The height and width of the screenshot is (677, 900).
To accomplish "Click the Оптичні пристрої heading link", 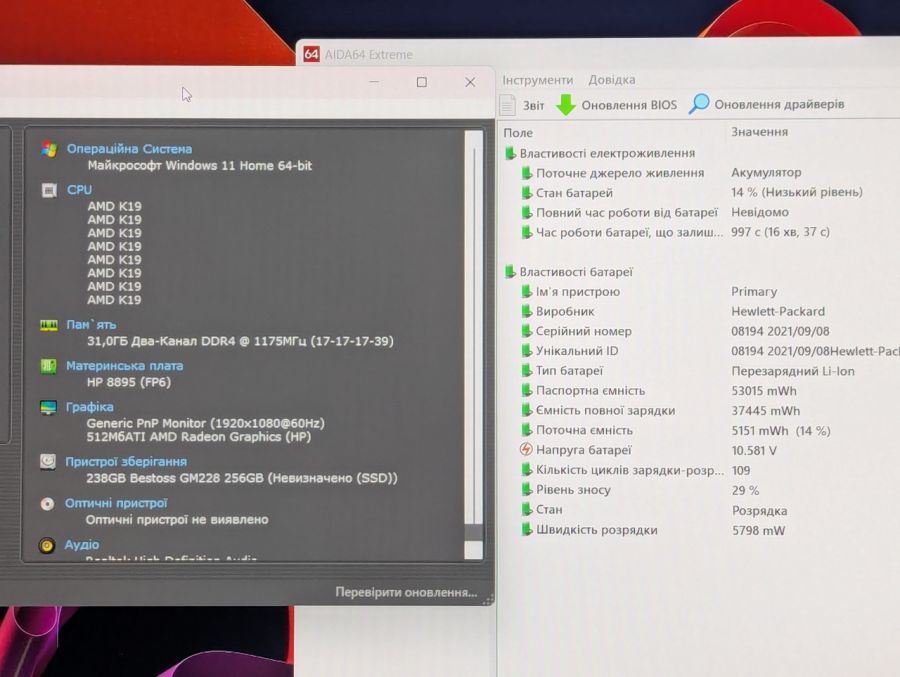I will click(x=116, y=503).
